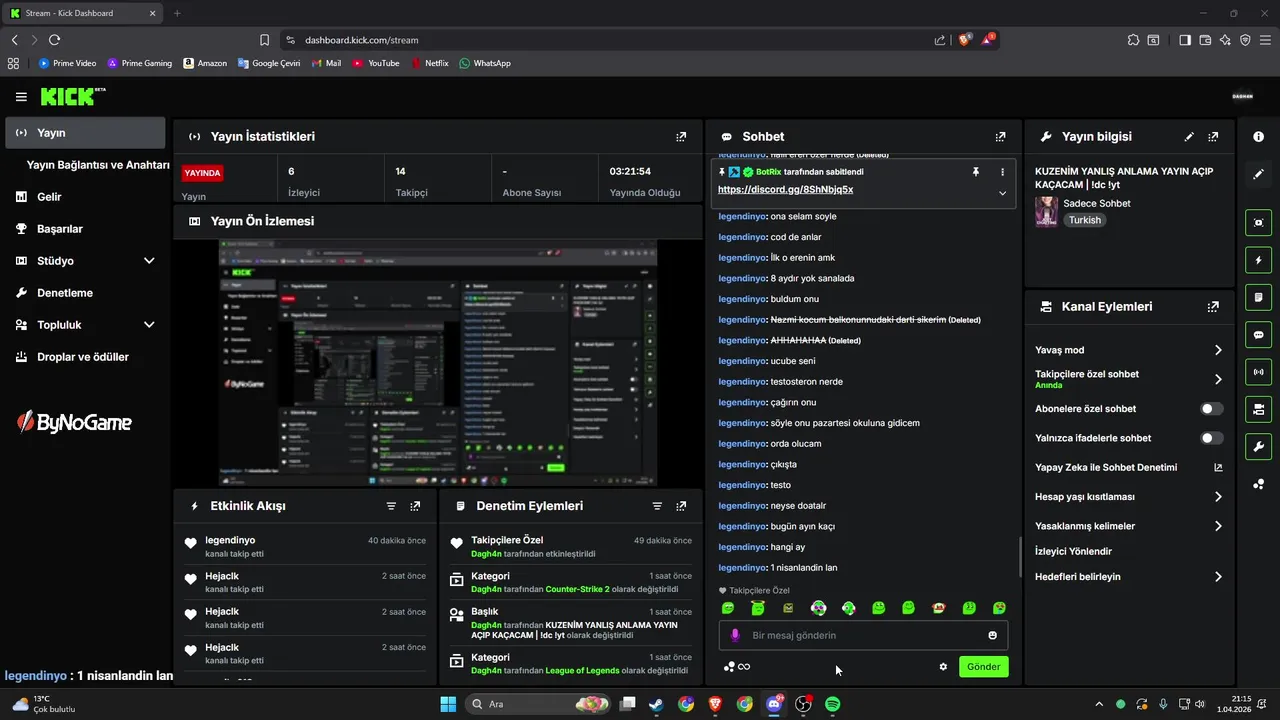Toggle stream preview widget in right sidebar
The width and height of the screenshot is (1280, 720).
pyautogui.click(x=1258, y=223)
